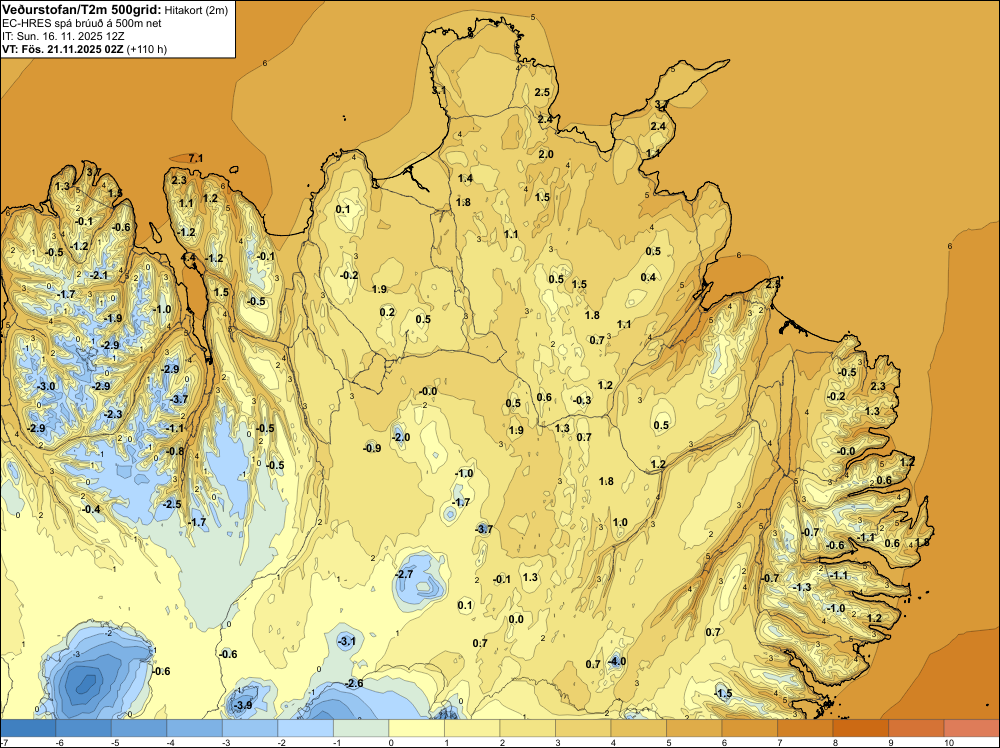
Task: Click the 7.1 temperature label
Action: tap(196, 158)
